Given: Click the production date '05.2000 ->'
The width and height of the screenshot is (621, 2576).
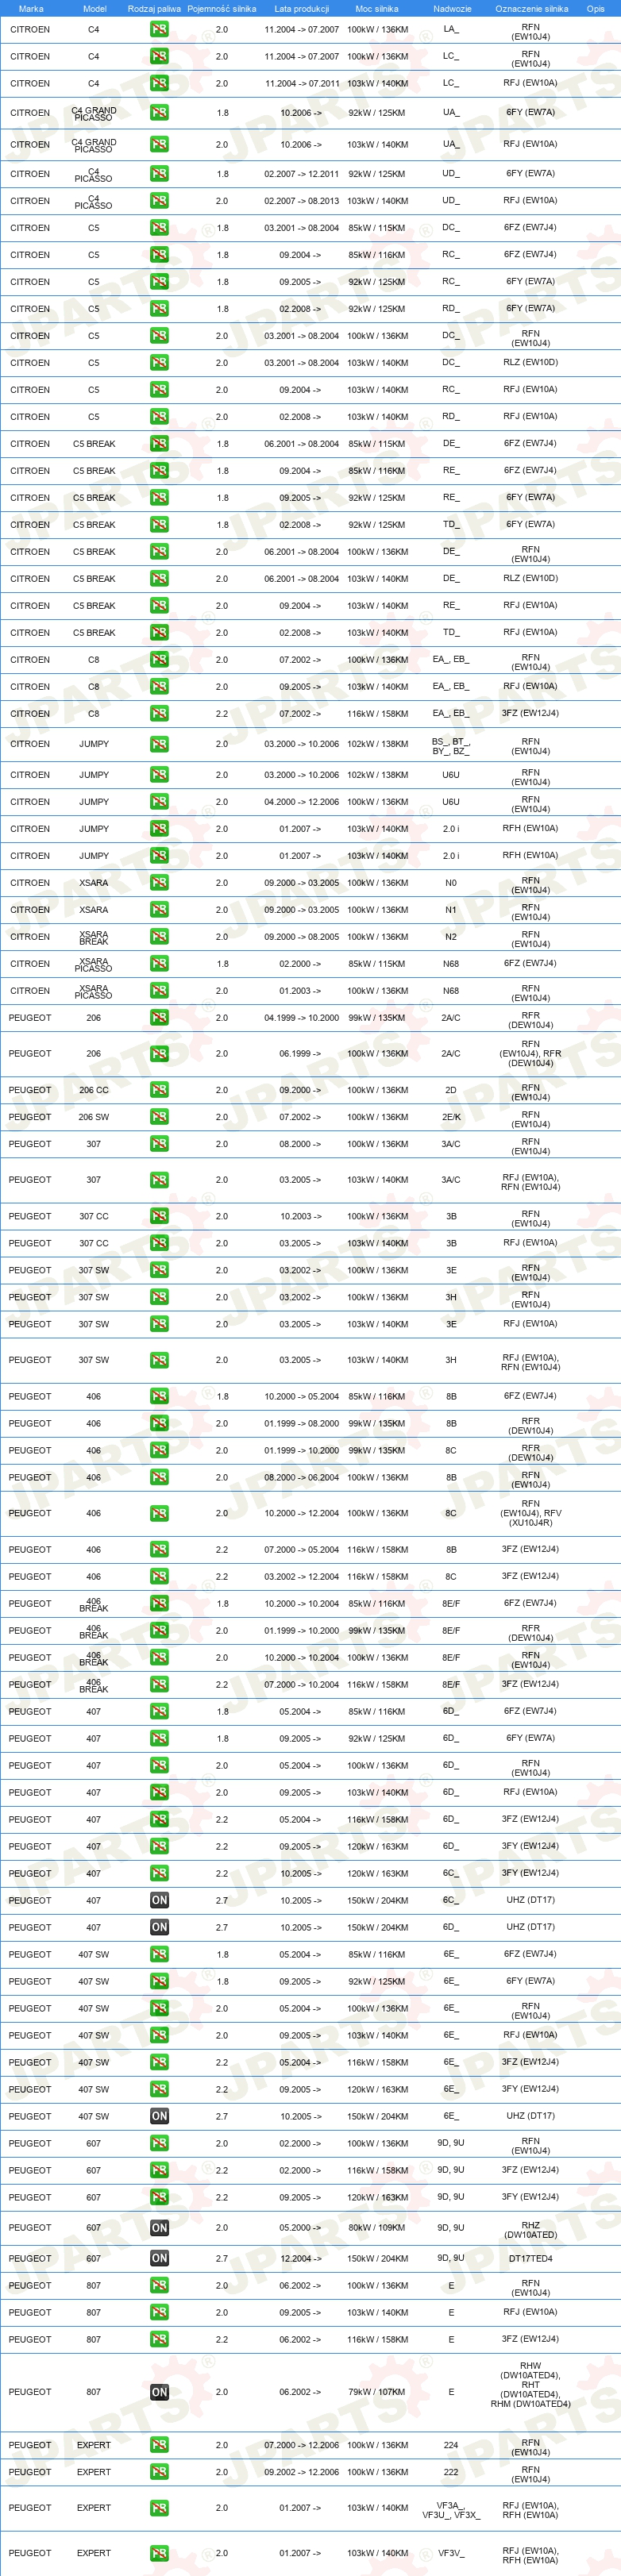Looking at the screenshot, I should (301, 2227).
